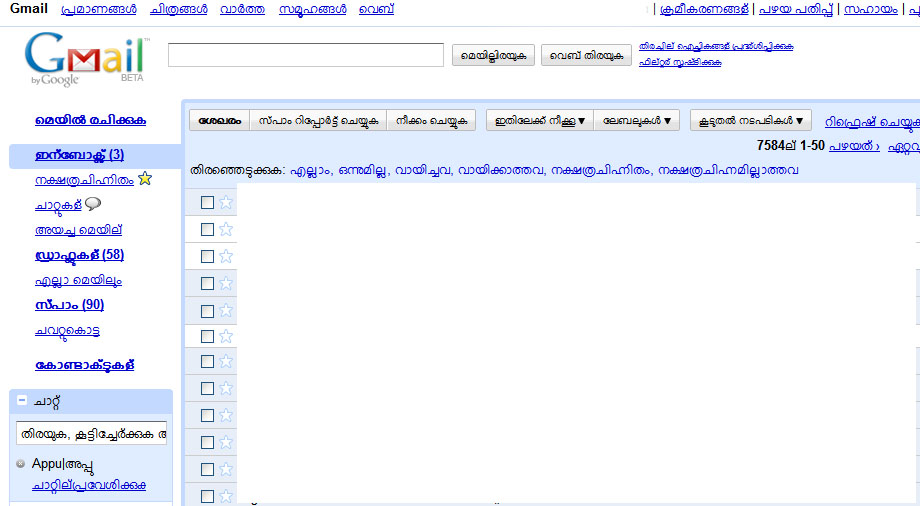
Task: Open the ഇൻബോക്സ് (3) folder
Action: click(x=79, y=155)
